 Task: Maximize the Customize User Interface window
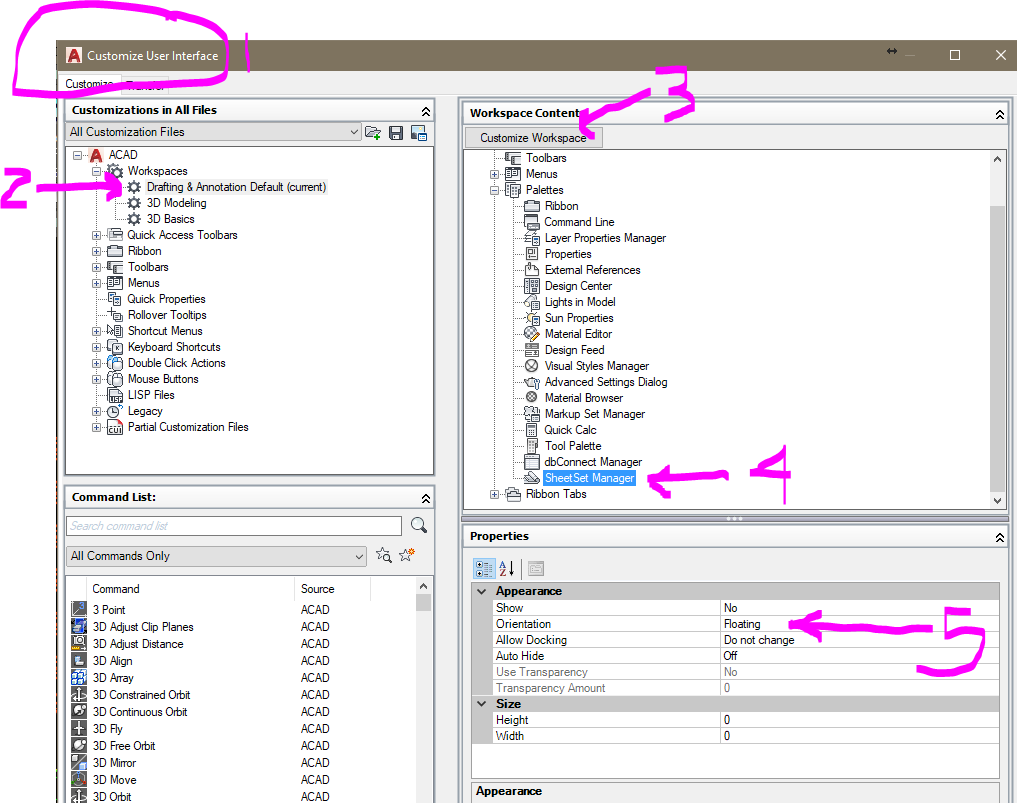(x=955, y=56)
